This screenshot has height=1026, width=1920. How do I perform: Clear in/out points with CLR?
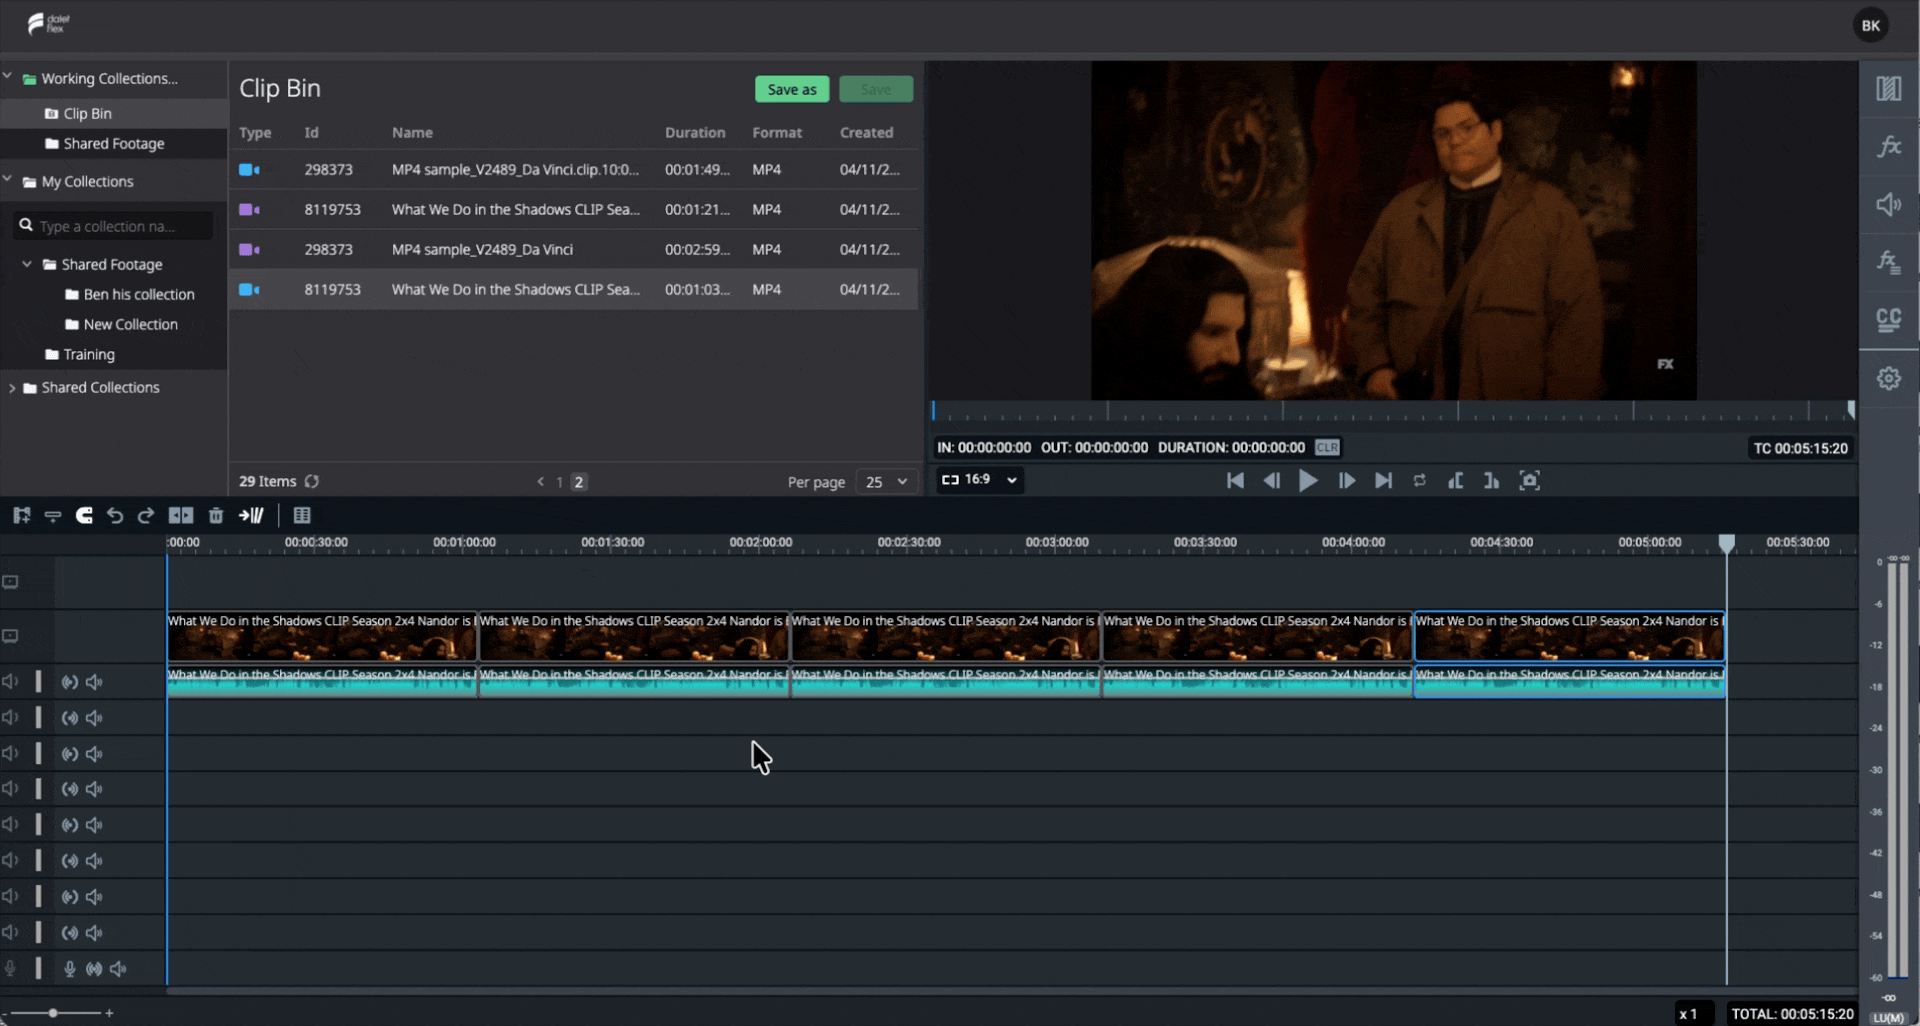click(1327, 448)
